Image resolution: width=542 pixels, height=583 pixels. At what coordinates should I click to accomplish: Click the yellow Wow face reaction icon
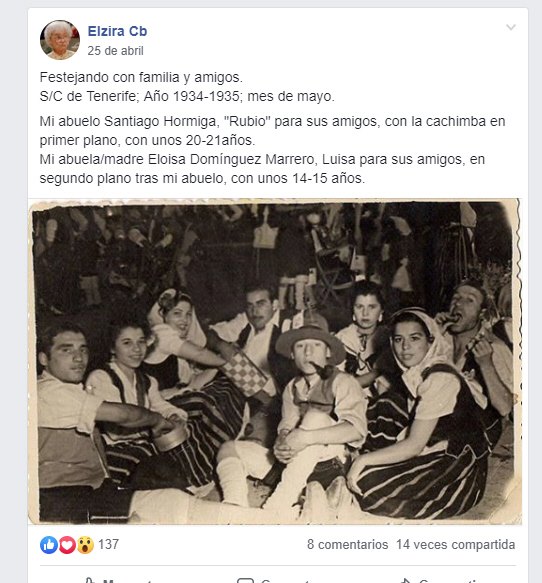[85, 545]
